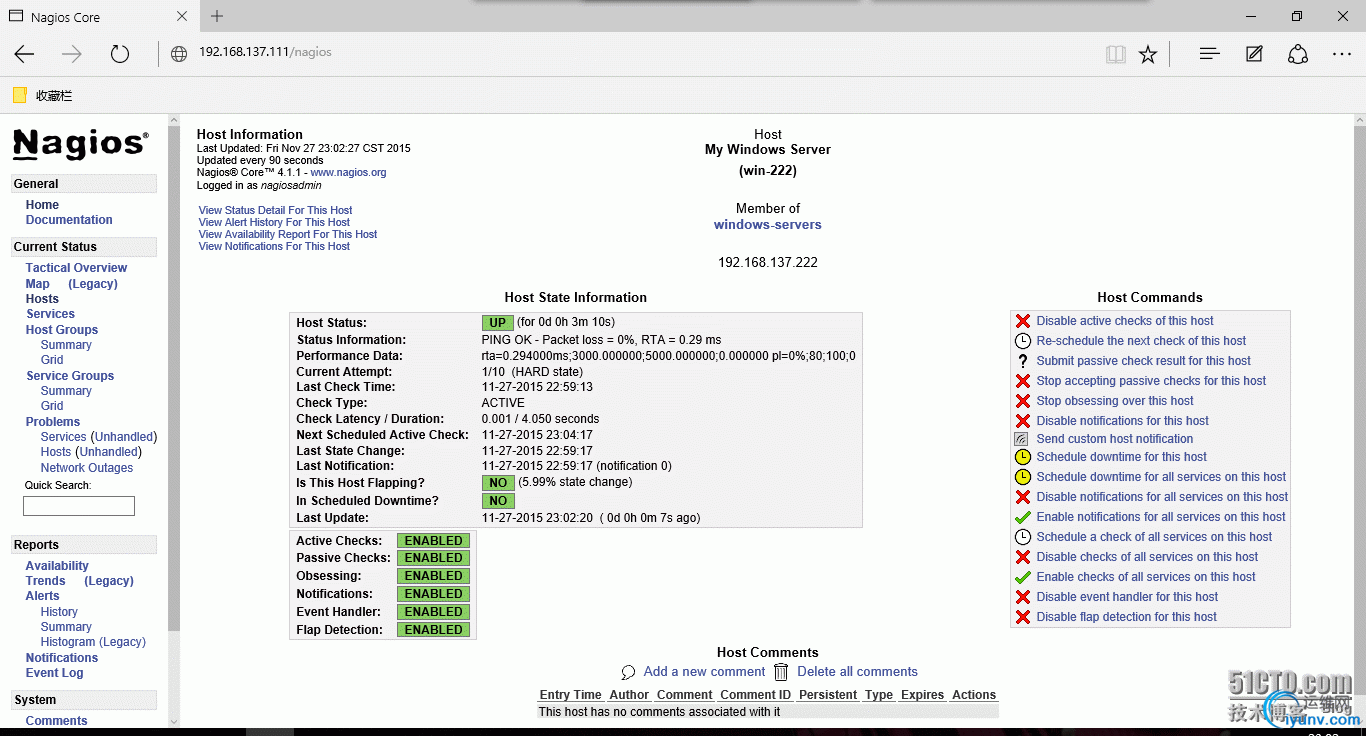Click the red X beside Stop obsessing over this host
This screenshot has height=736, width=1366.
pos(1022,401)
